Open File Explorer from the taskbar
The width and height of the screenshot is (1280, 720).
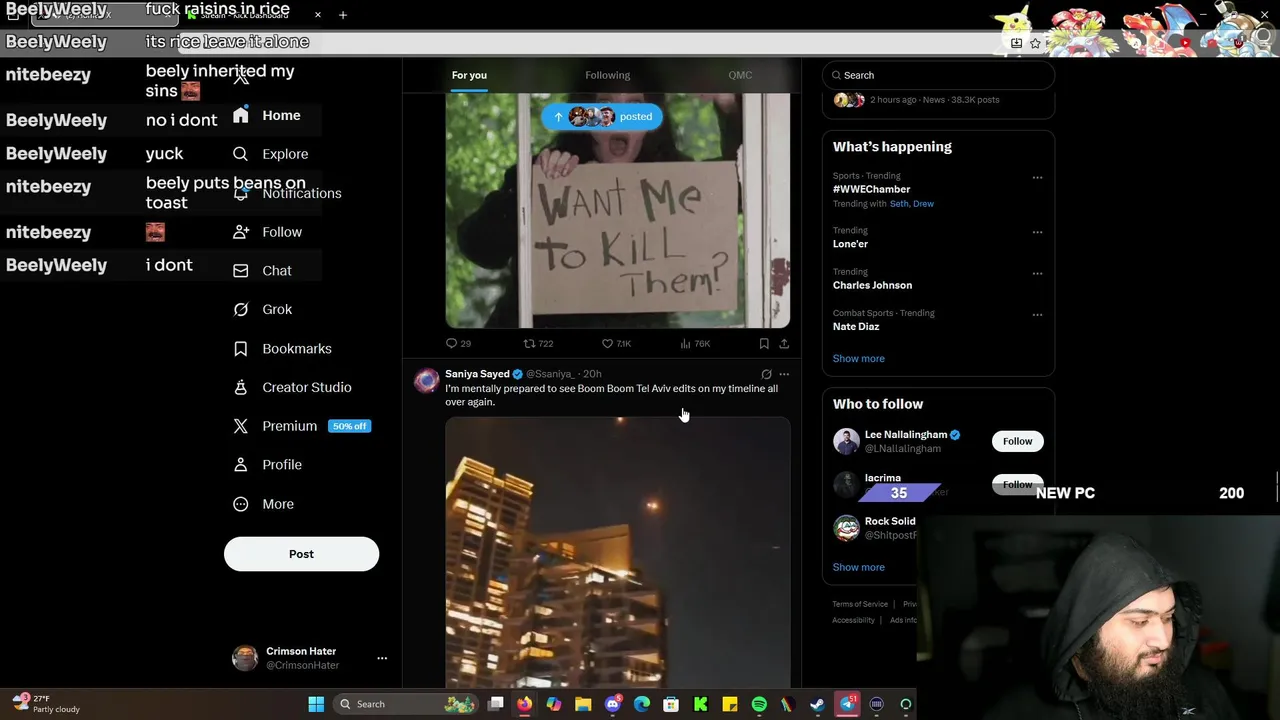click(583, 704)
